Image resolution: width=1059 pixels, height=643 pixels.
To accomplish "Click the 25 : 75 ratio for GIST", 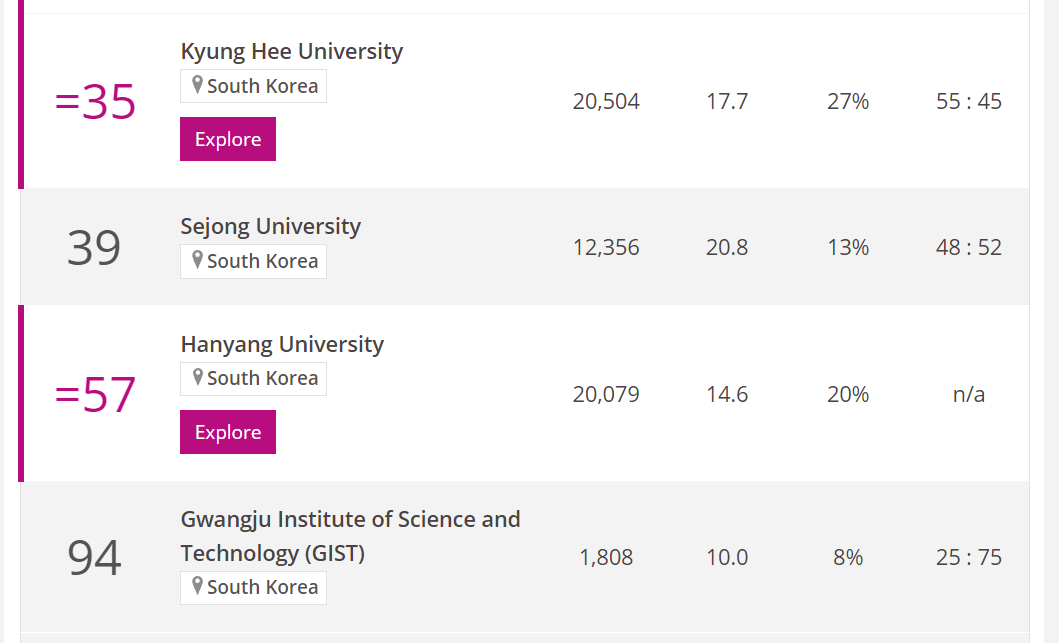I will 968,557.
